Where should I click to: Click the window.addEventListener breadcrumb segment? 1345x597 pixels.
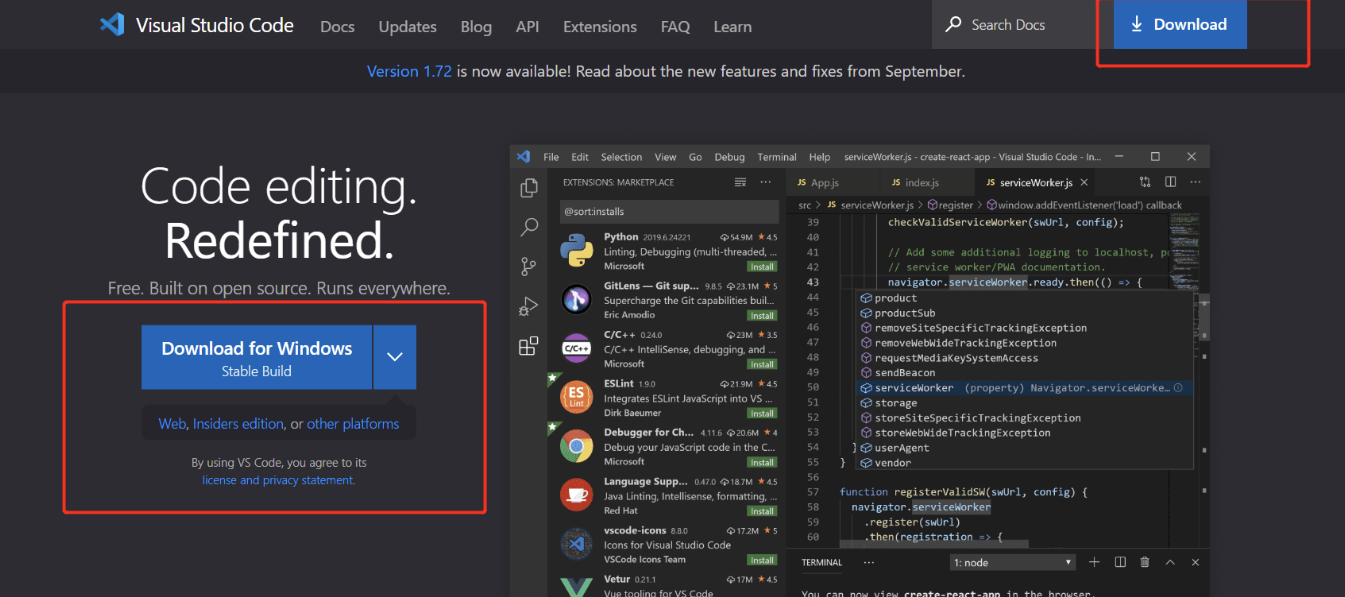pos(1086,205)
